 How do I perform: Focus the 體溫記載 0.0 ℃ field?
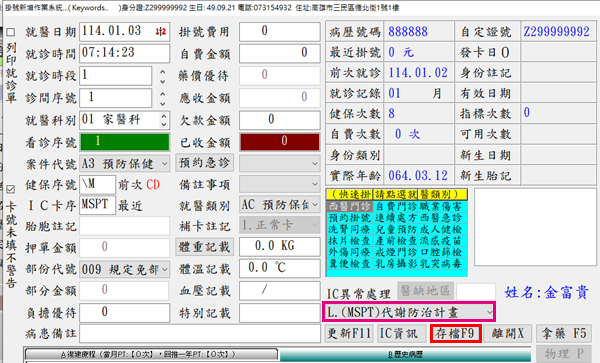280,268
